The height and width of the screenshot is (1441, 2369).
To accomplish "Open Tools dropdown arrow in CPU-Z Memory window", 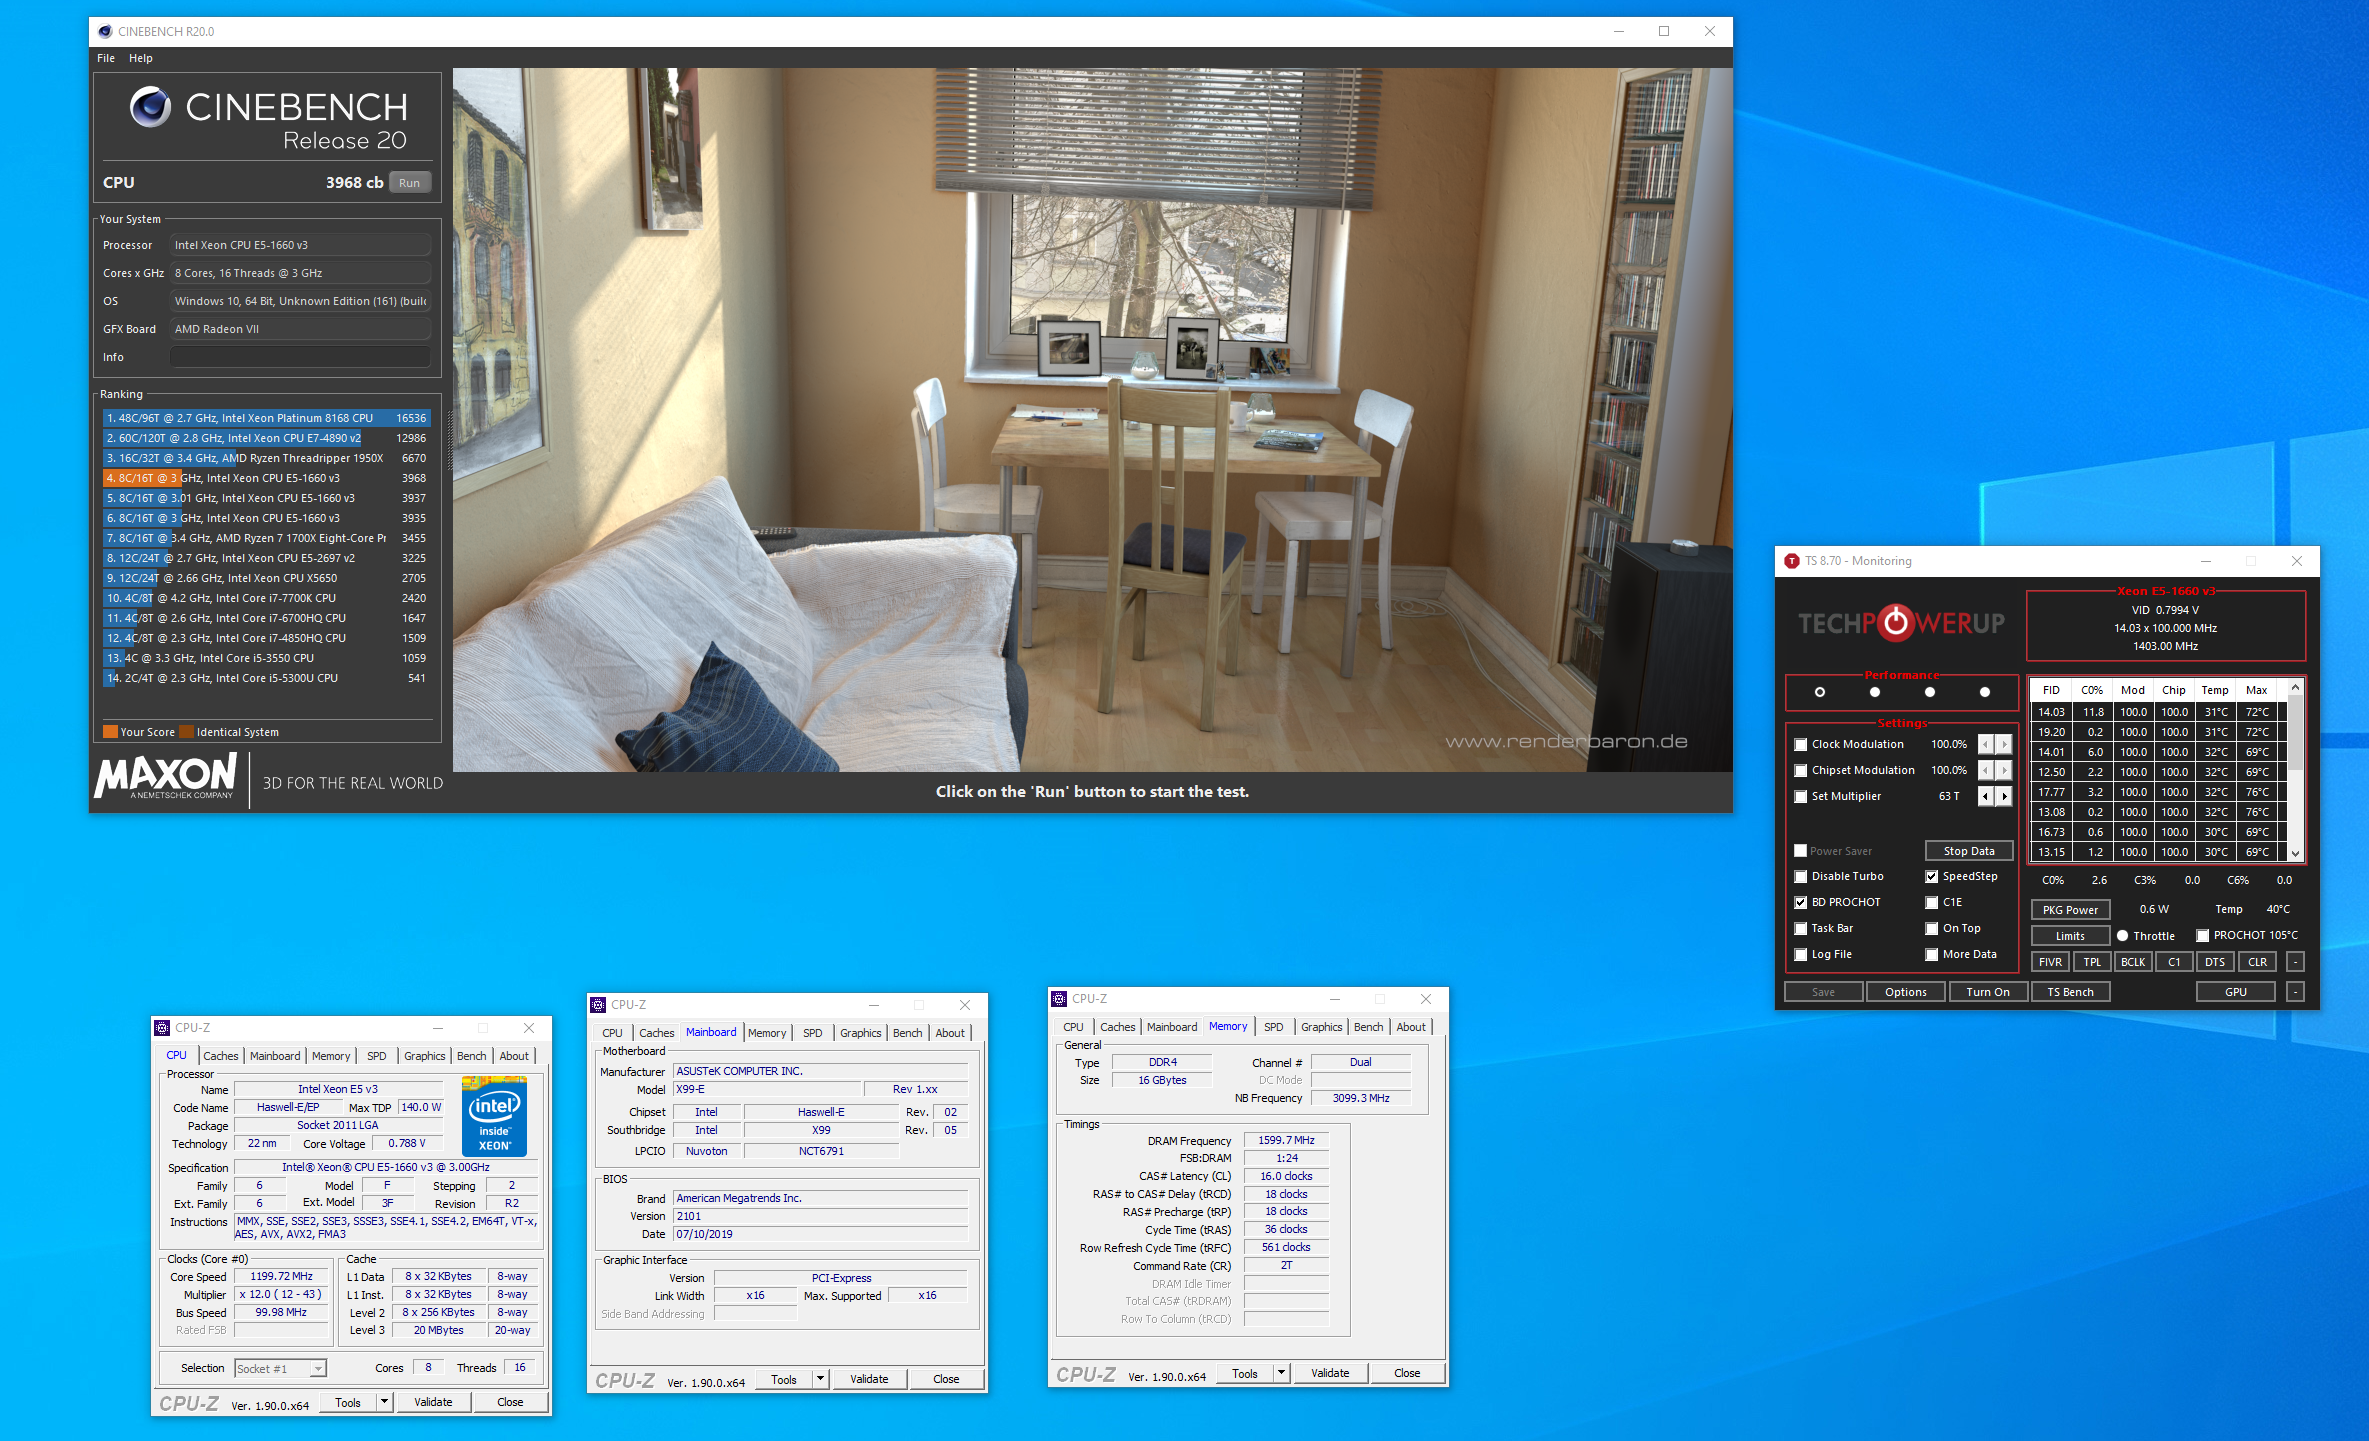I will click(x=1281, y=1373).
